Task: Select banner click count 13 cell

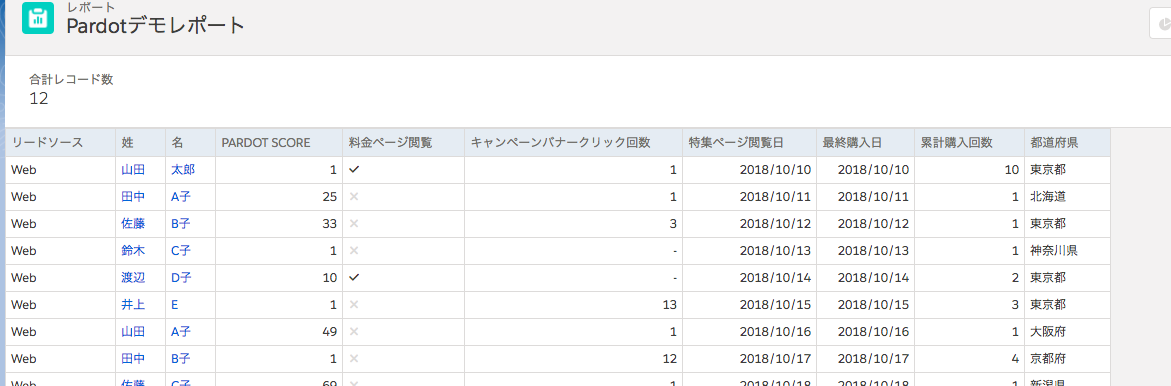Action: [x=573, y=304]
